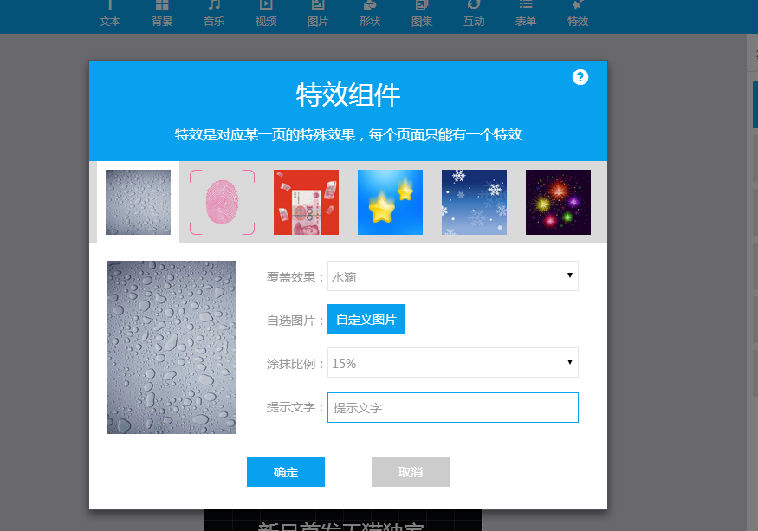Select the yellow stars effect thumbnail

391,202
